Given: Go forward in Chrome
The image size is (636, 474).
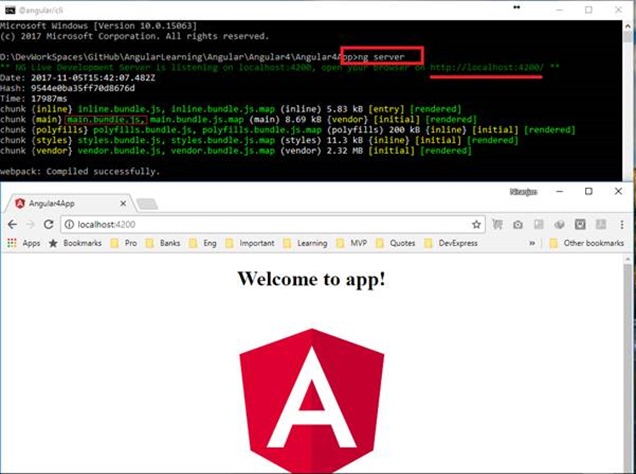Looking at the screenshot, I should 30,224.
